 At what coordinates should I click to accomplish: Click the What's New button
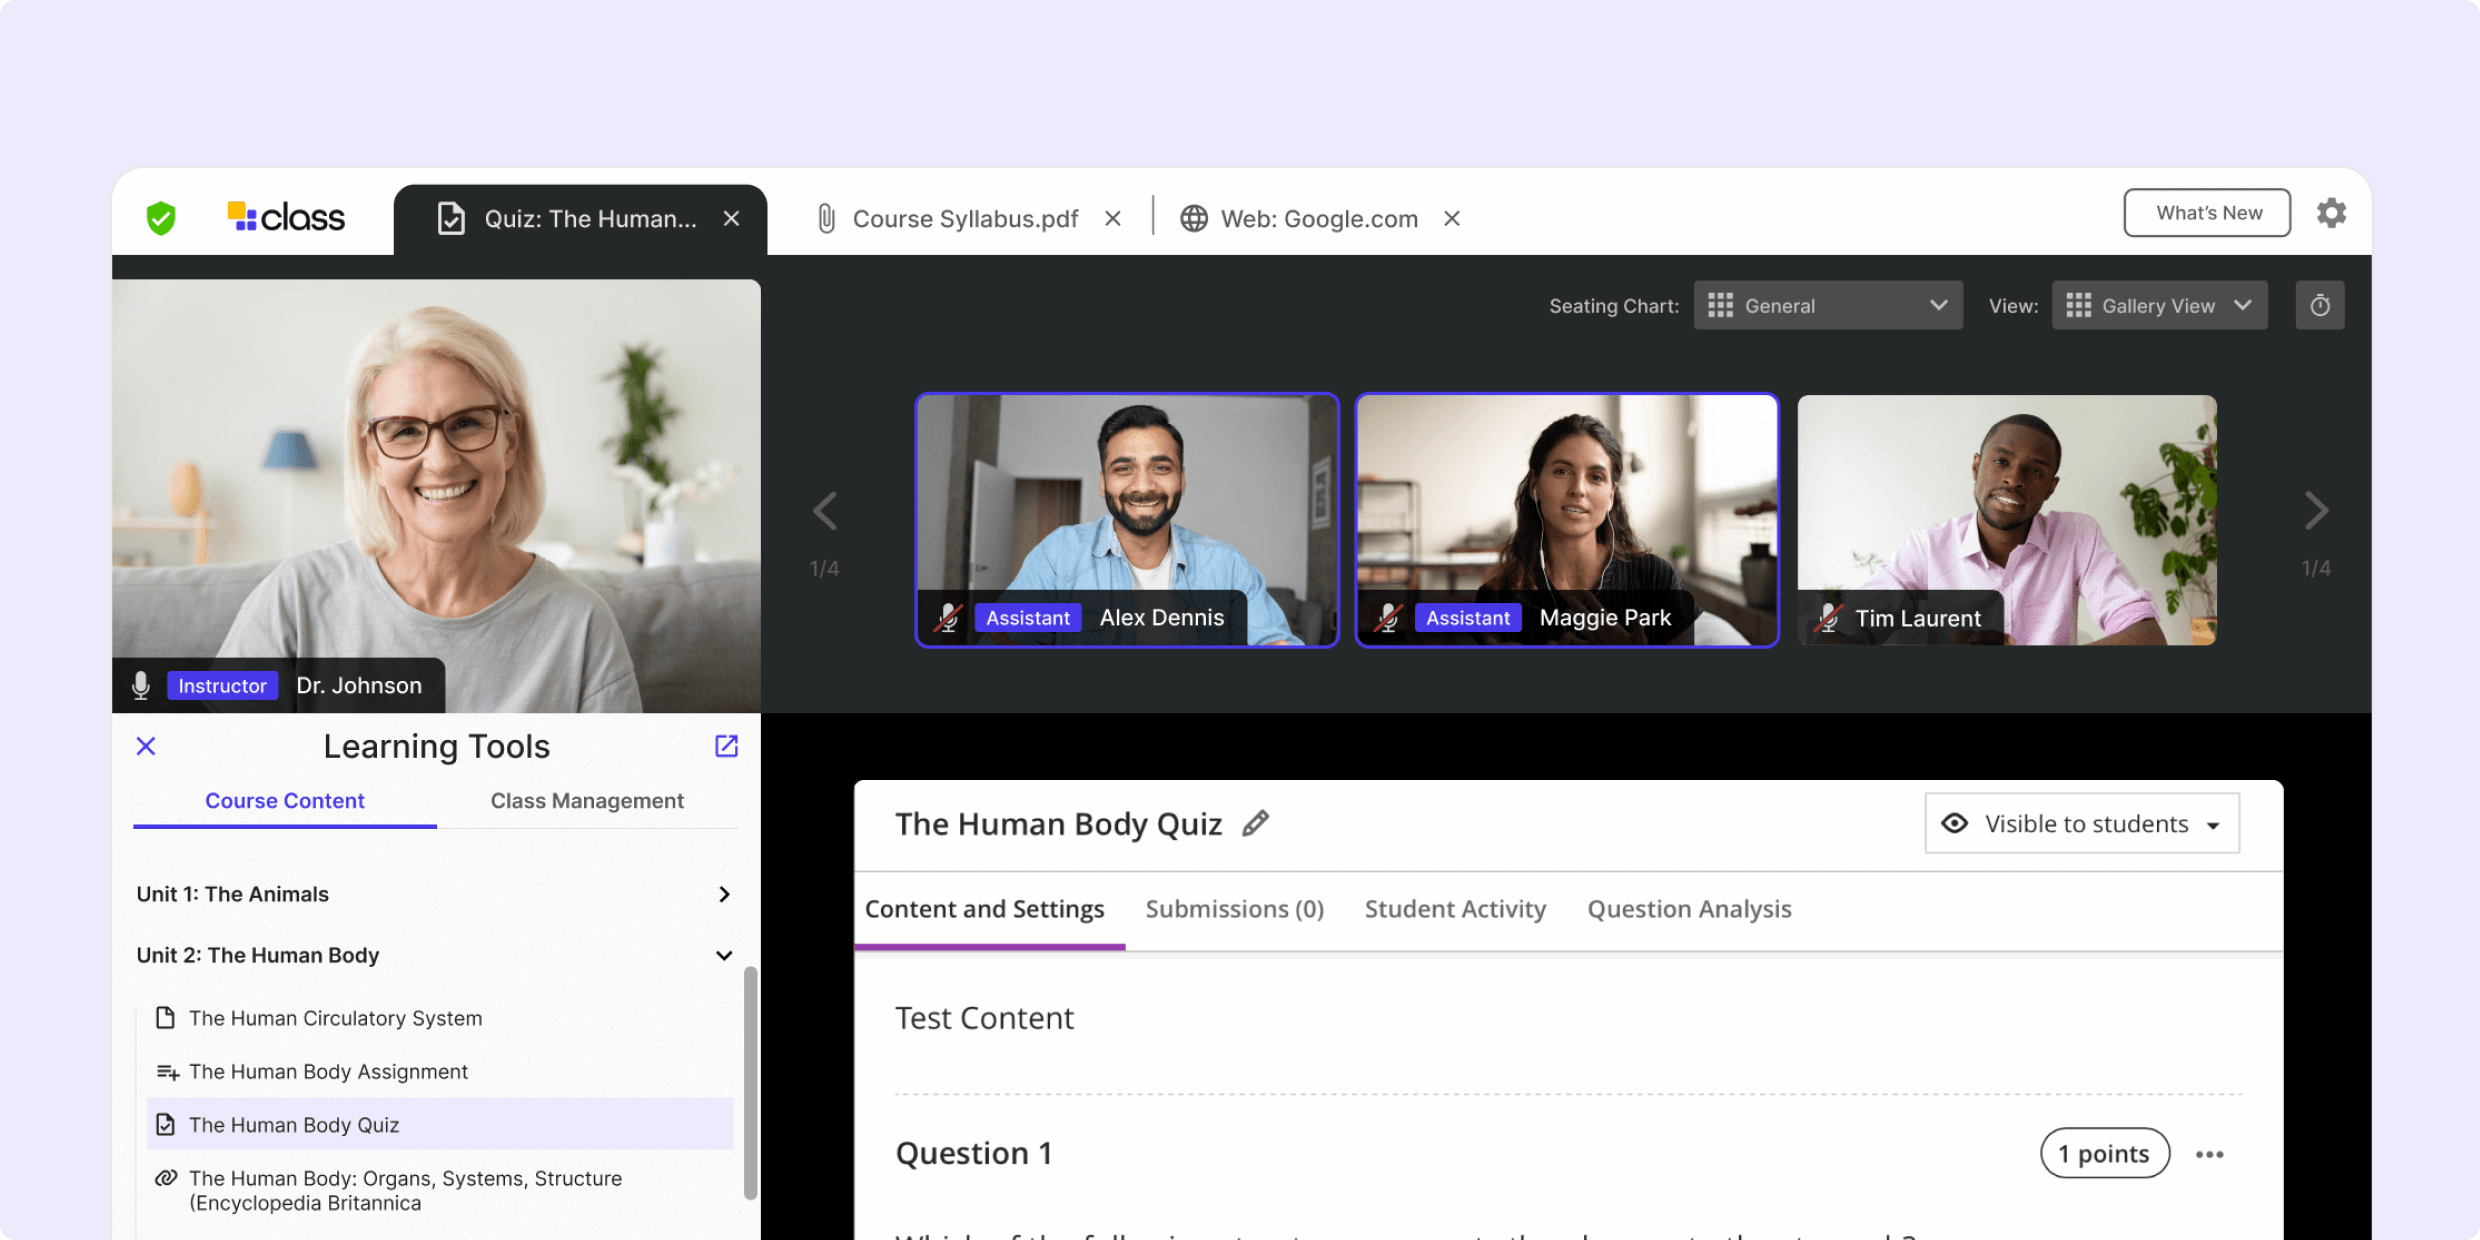pos(2207,212)
